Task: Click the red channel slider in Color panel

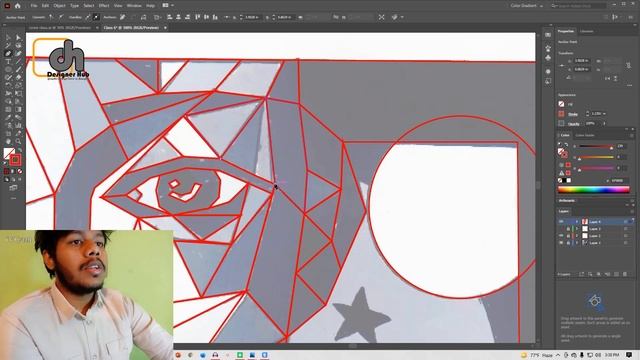Action: pyautogui.click(x=596, y=147)
